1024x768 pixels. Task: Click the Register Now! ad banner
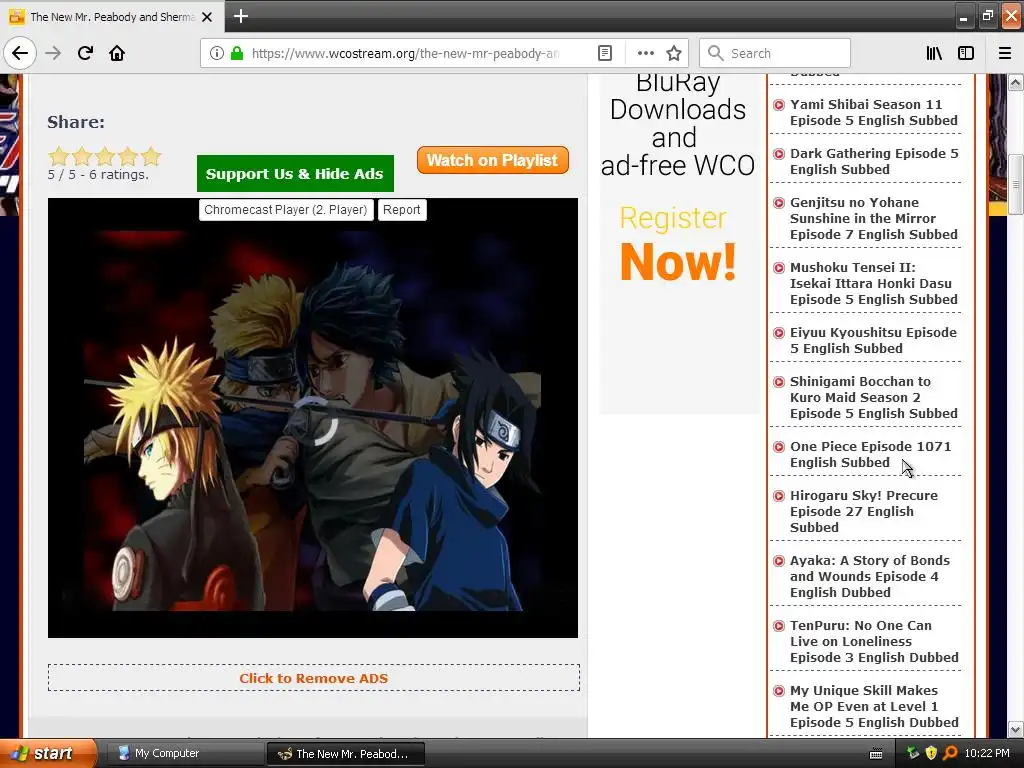coord(679,245)
